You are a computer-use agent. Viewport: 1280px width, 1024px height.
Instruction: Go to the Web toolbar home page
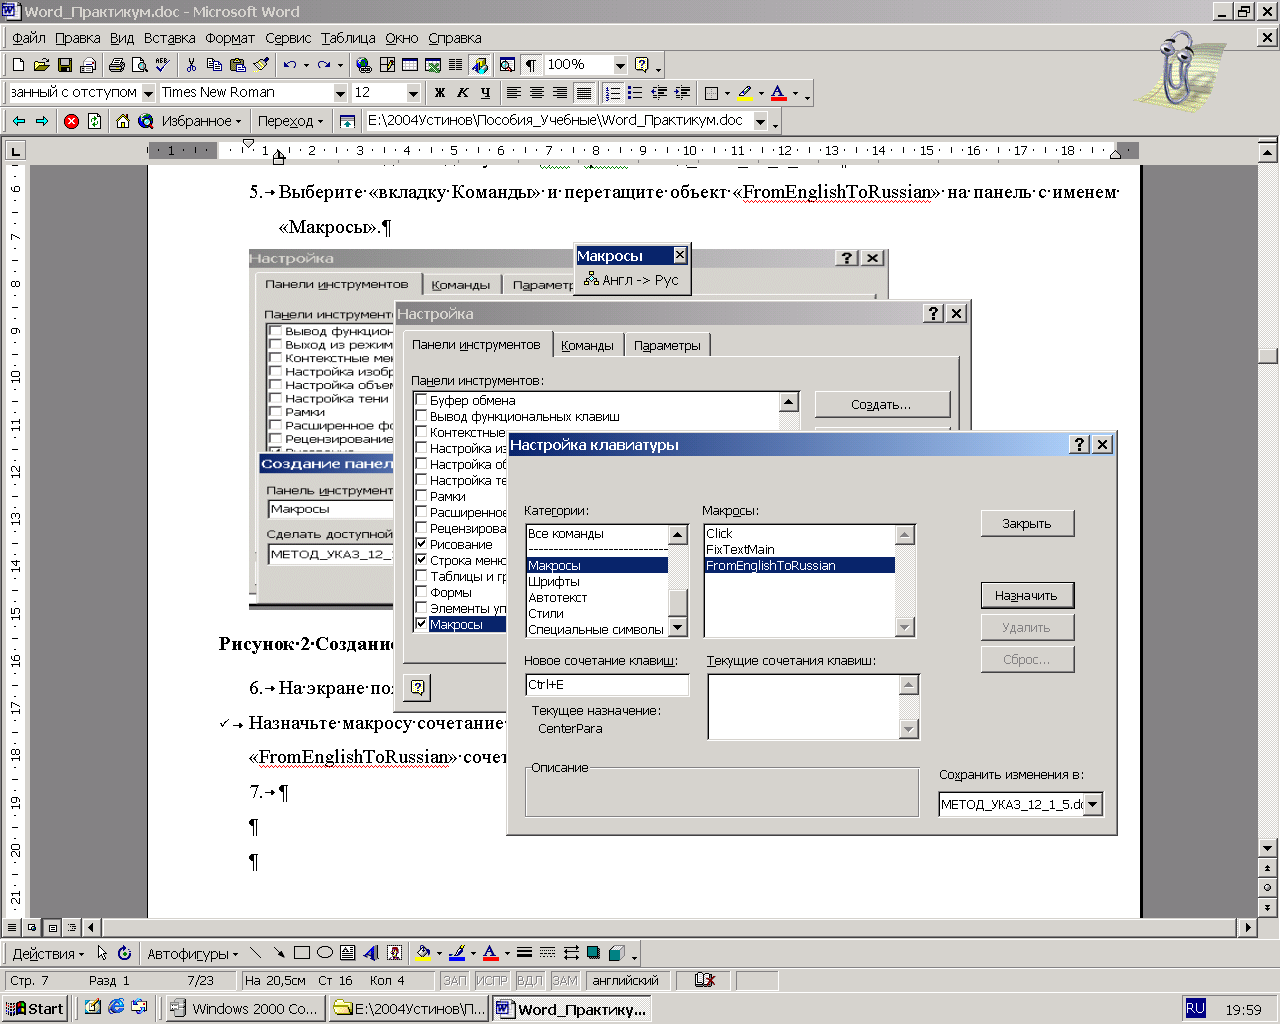point(122,121)
